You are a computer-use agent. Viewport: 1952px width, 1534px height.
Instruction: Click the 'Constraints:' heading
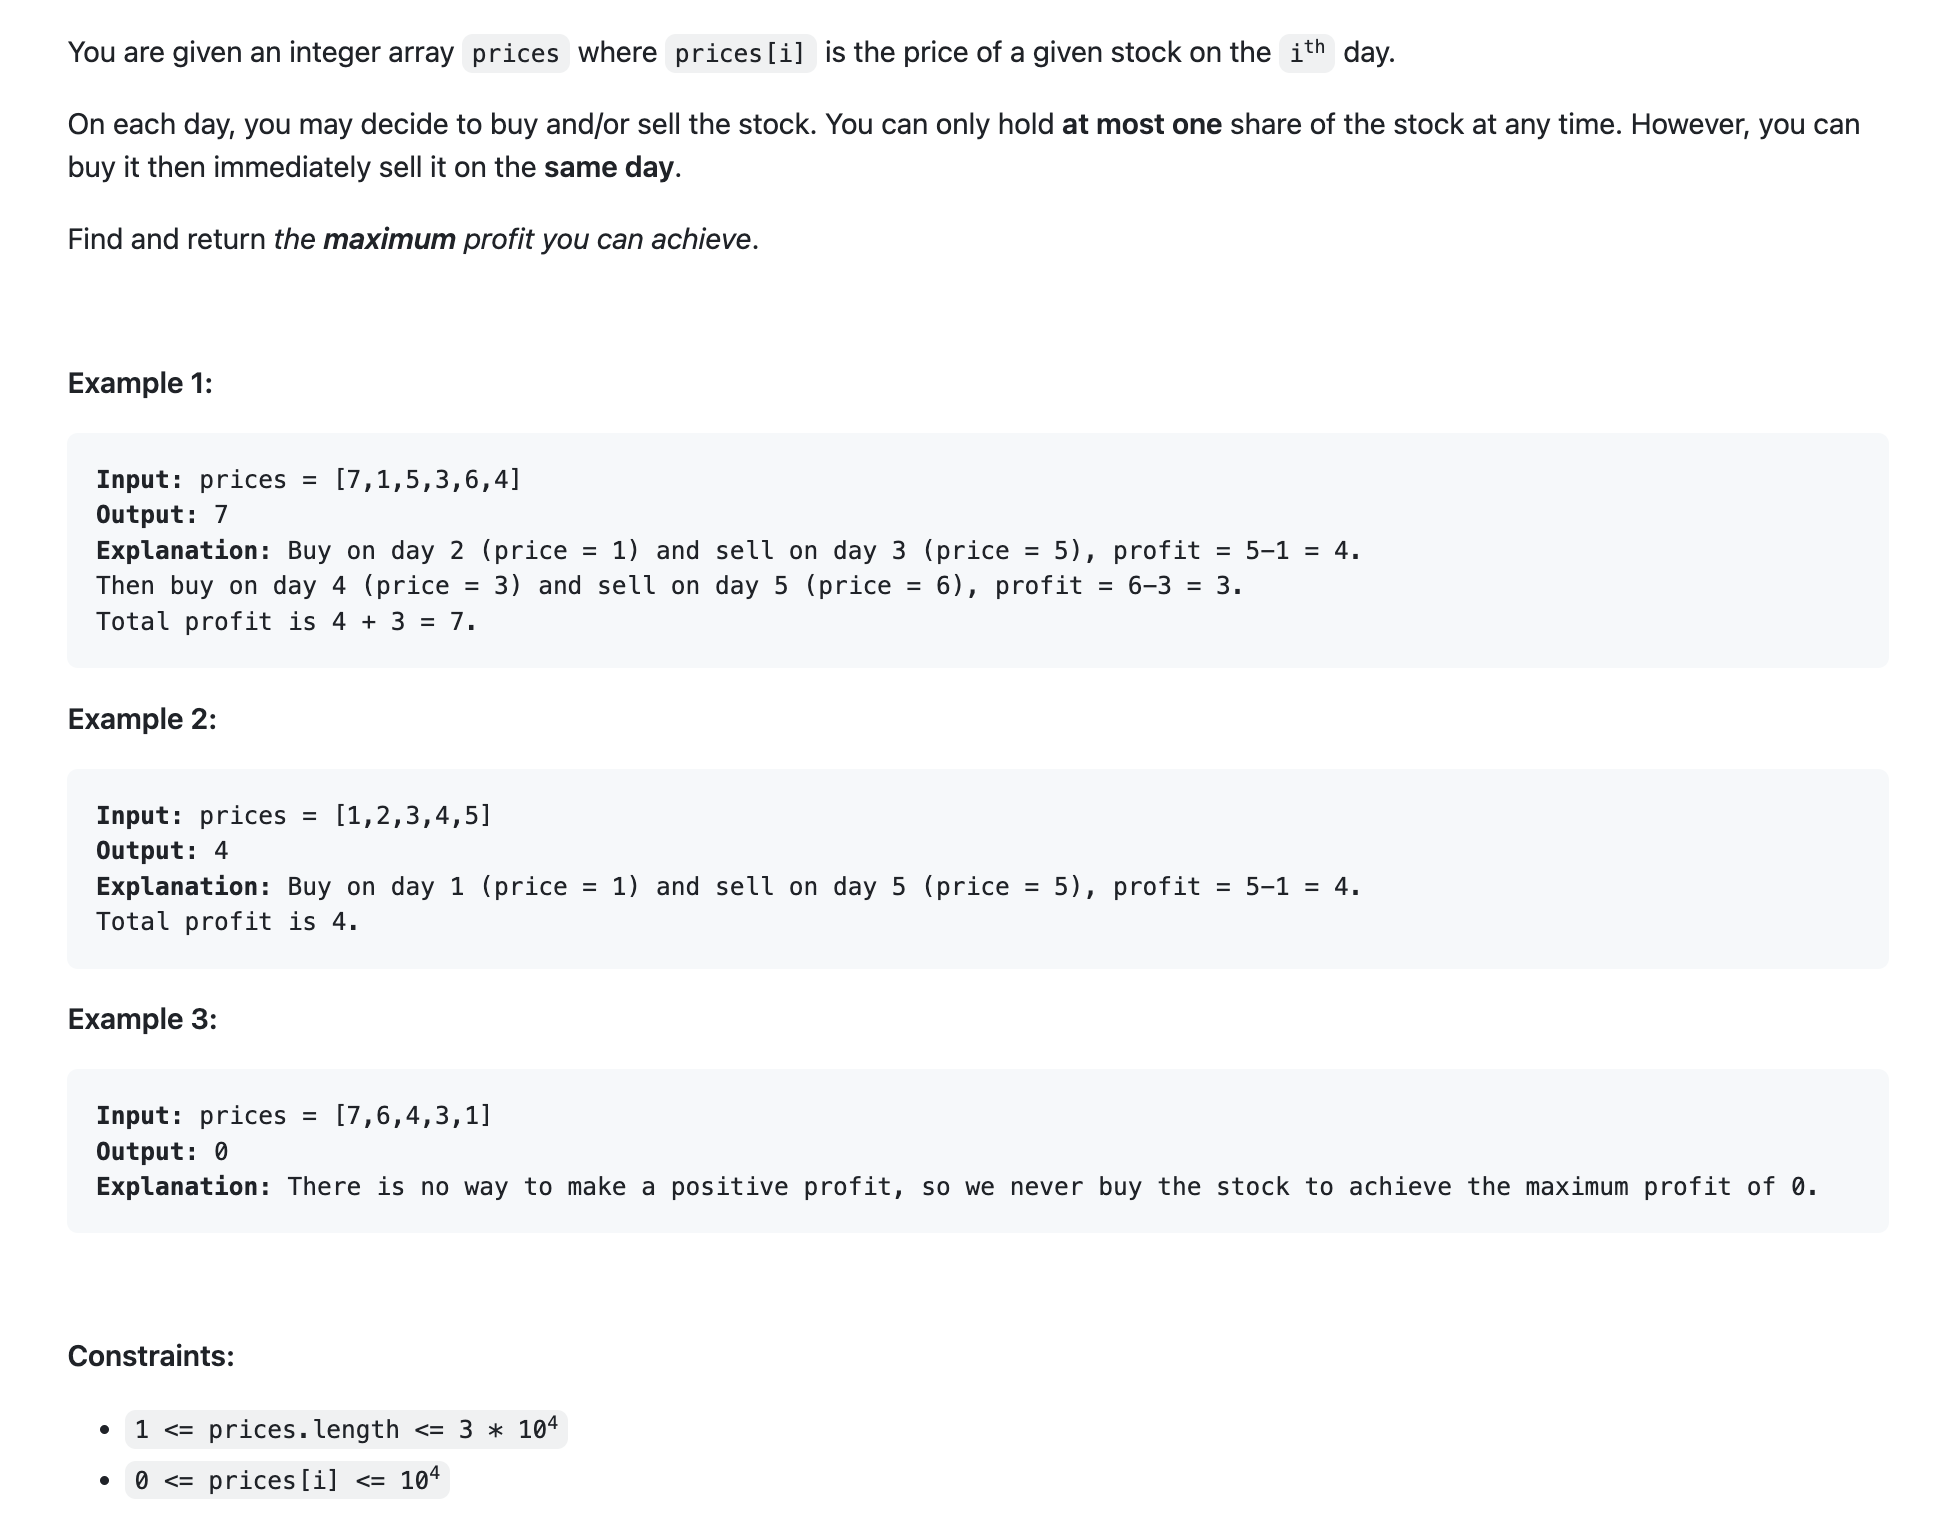point(151,1356)
